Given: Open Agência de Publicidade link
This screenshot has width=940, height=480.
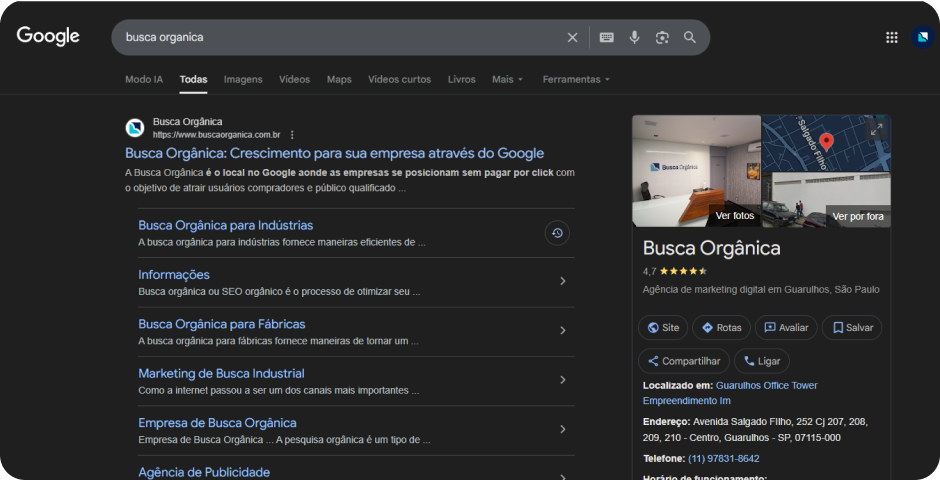Looking at the screenshot, I should 204,472.
